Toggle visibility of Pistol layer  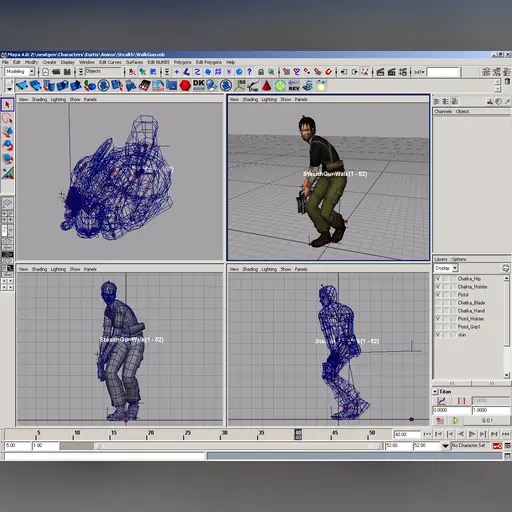[x=438, y=295]
